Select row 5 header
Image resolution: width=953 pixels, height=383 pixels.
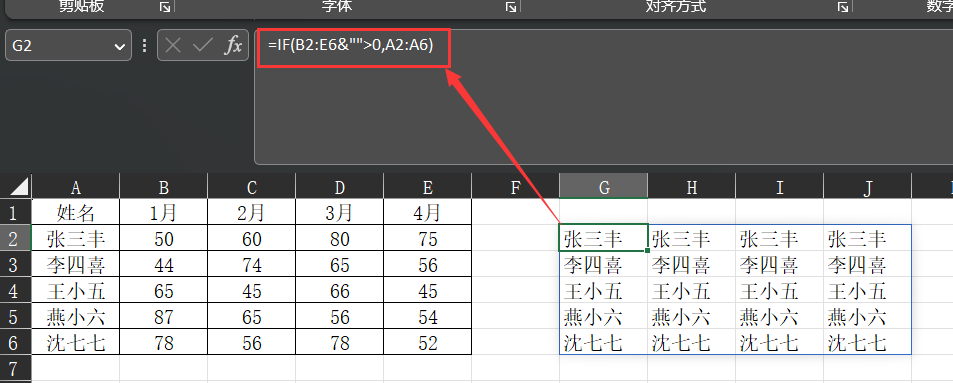point(15,316)
